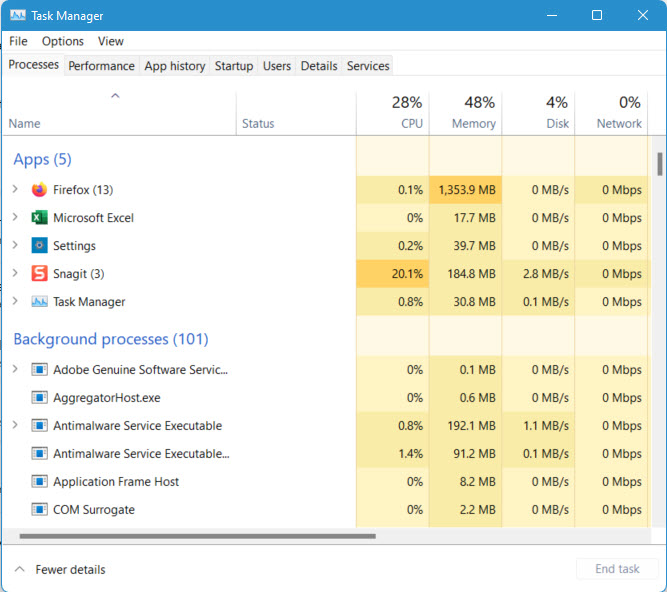Click the Apps (5) group heading
This screenshot has width=667, height=592.
(x=42, y=159)
